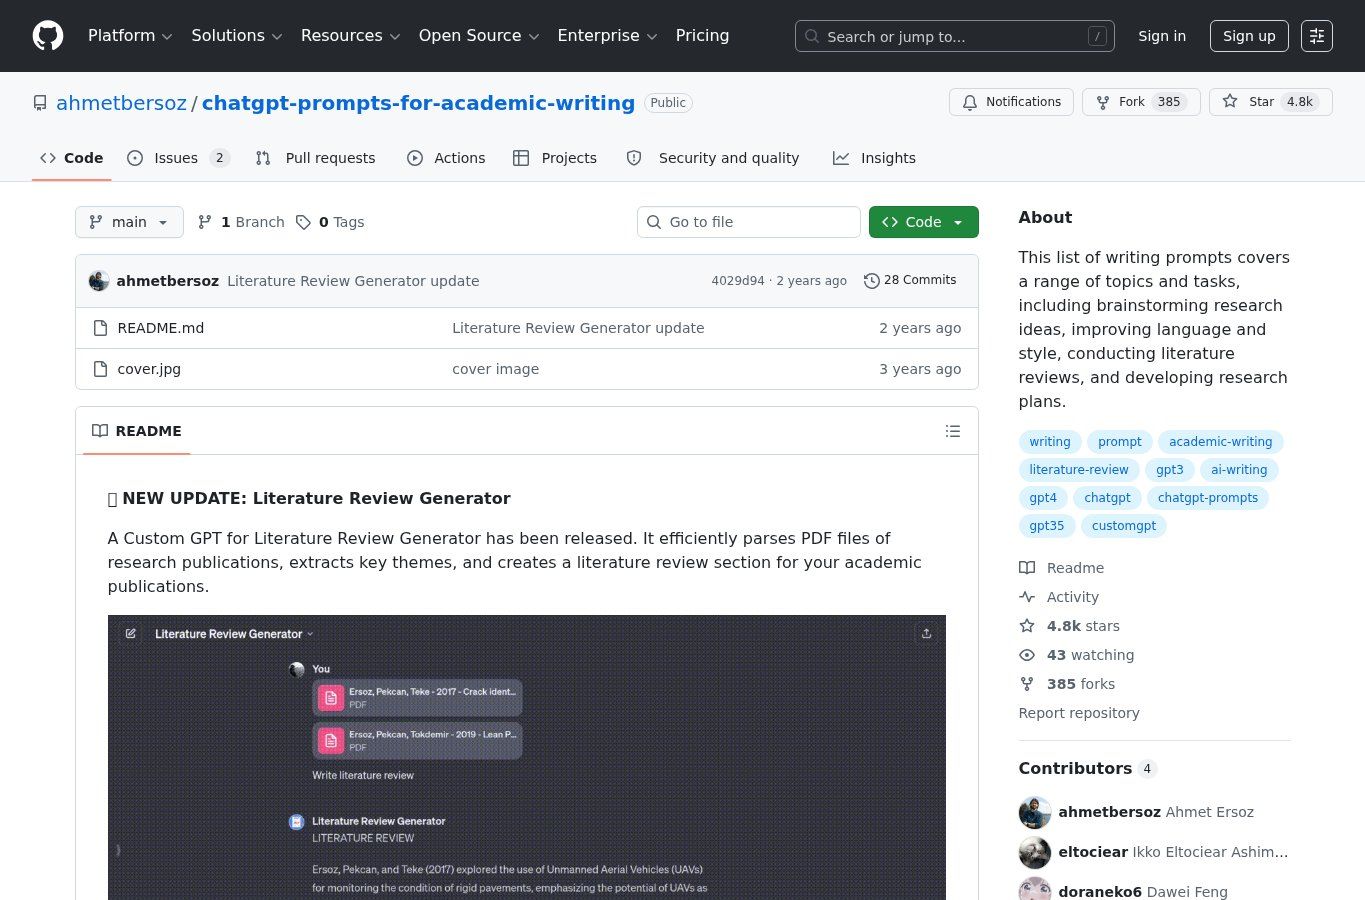Expand the green Code dropdown
The width and height of the screenshot is (1365, 900).
(x=923, y=222)
